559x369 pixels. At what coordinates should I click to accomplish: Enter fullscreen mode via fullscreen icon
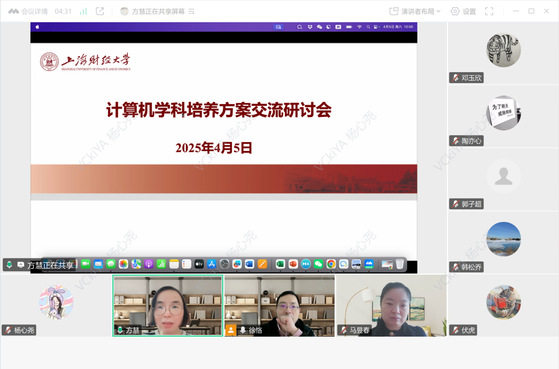pos(489,11)
